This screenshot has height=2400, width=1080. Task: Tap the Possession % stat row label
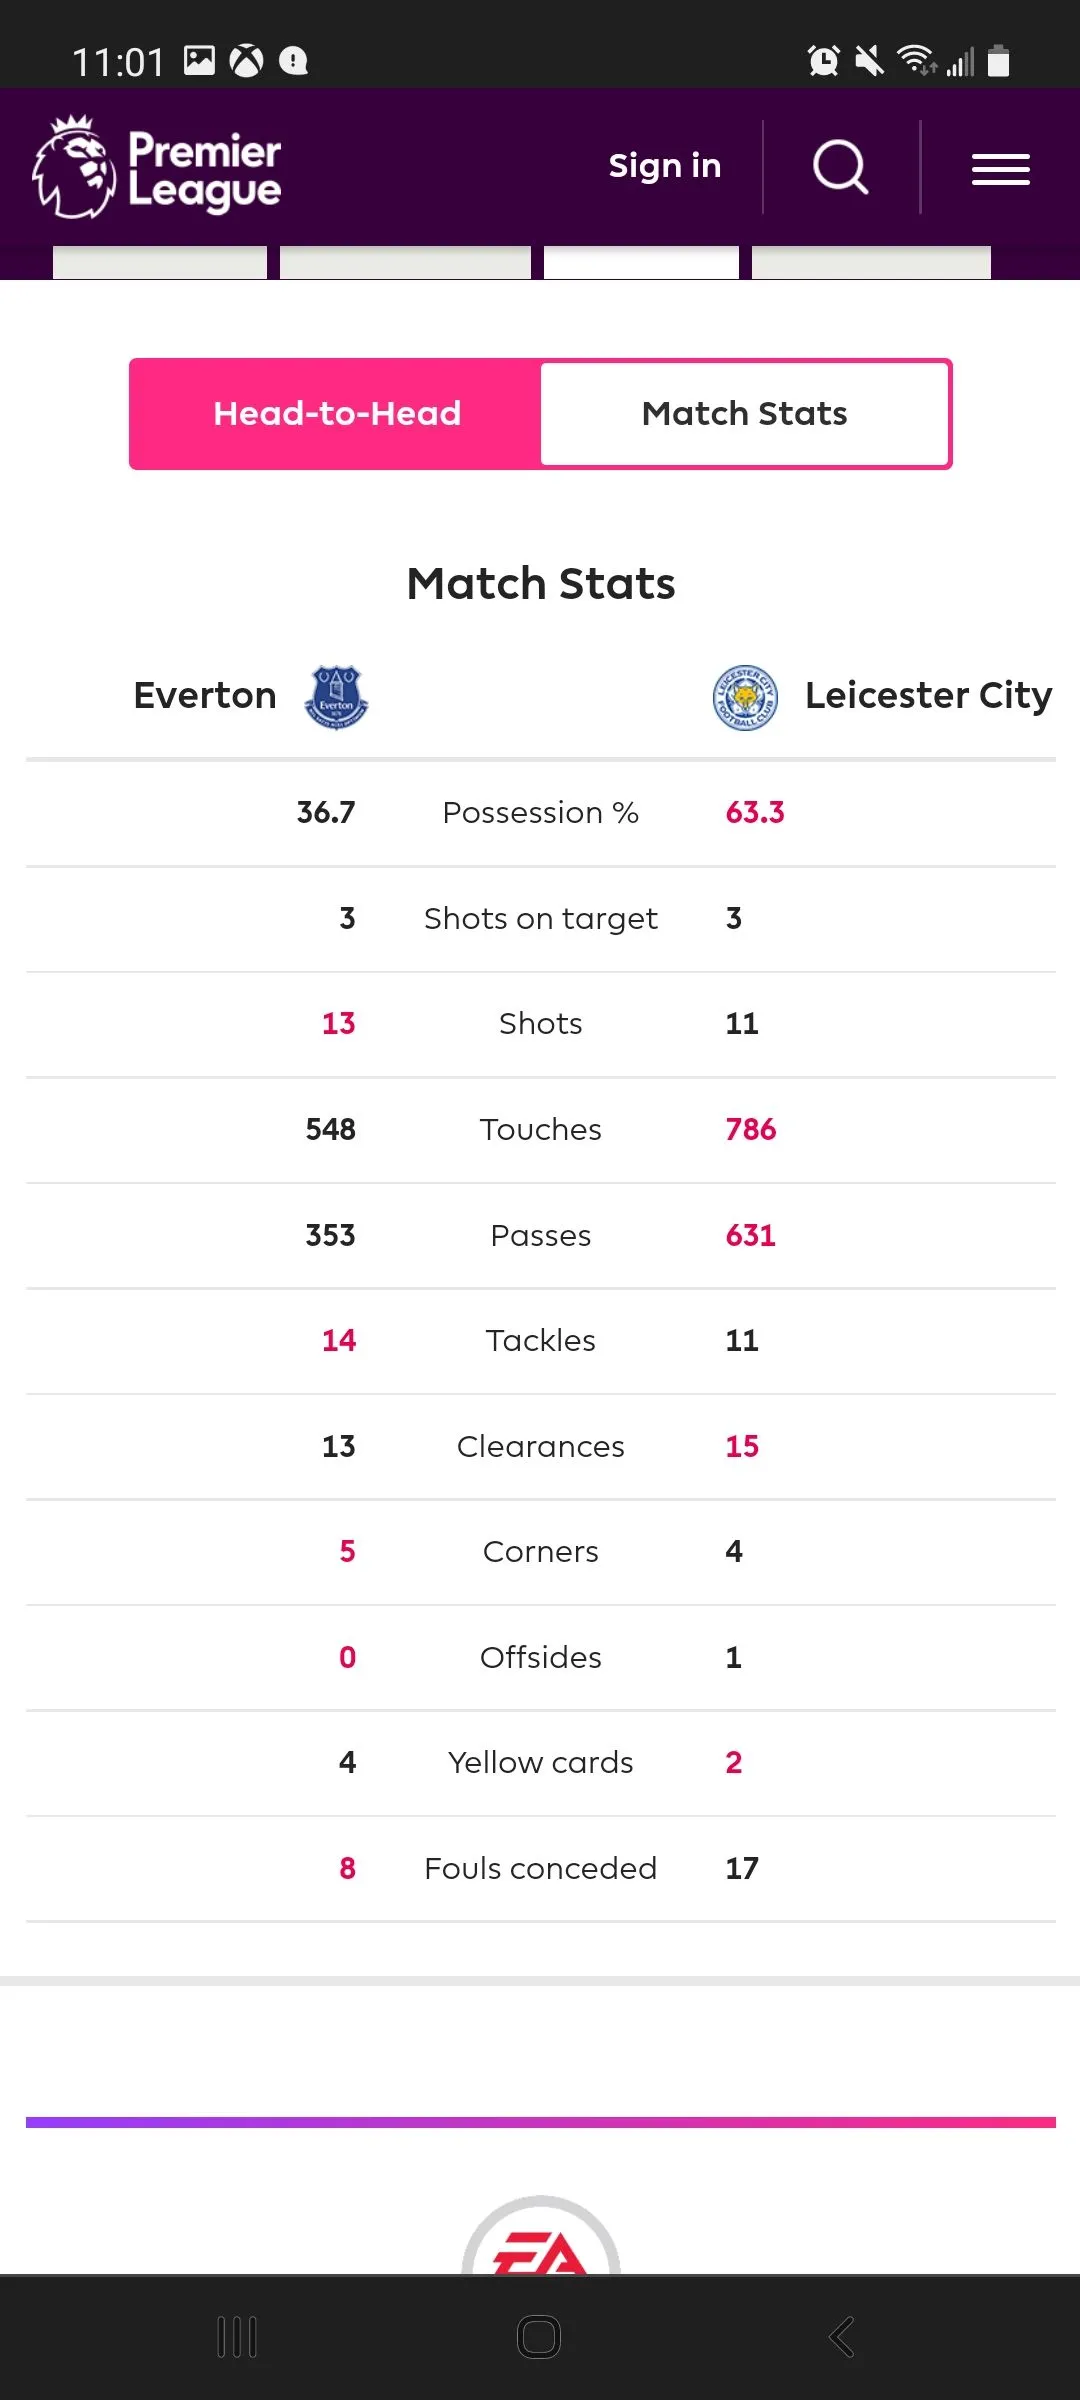tap(540, 813)
